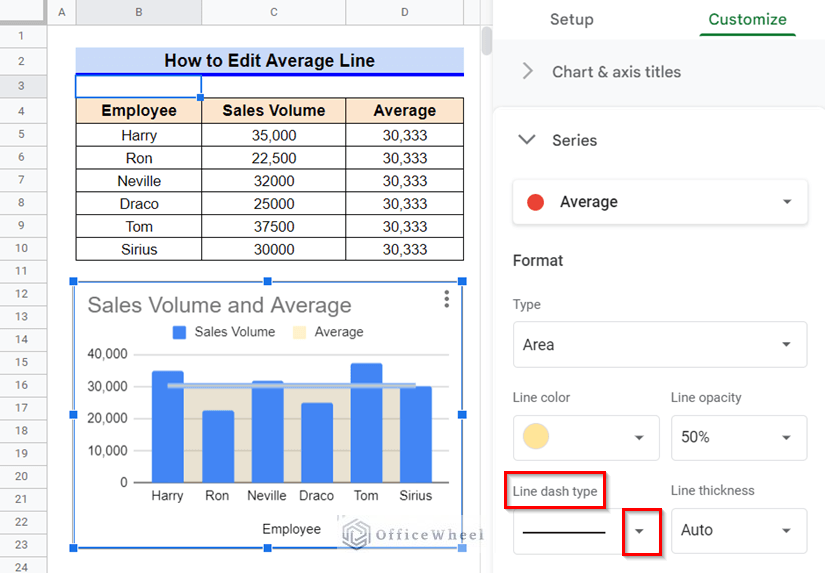Select column A header

pyautogui.click(x=62, y=12)
